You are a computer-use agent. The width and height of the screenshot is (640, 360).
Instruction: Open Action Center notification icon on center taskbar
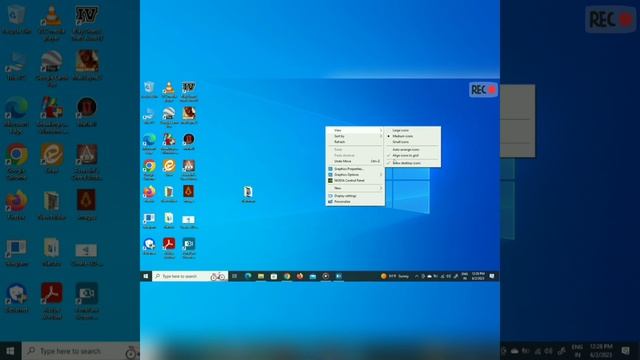pos(492,276)
